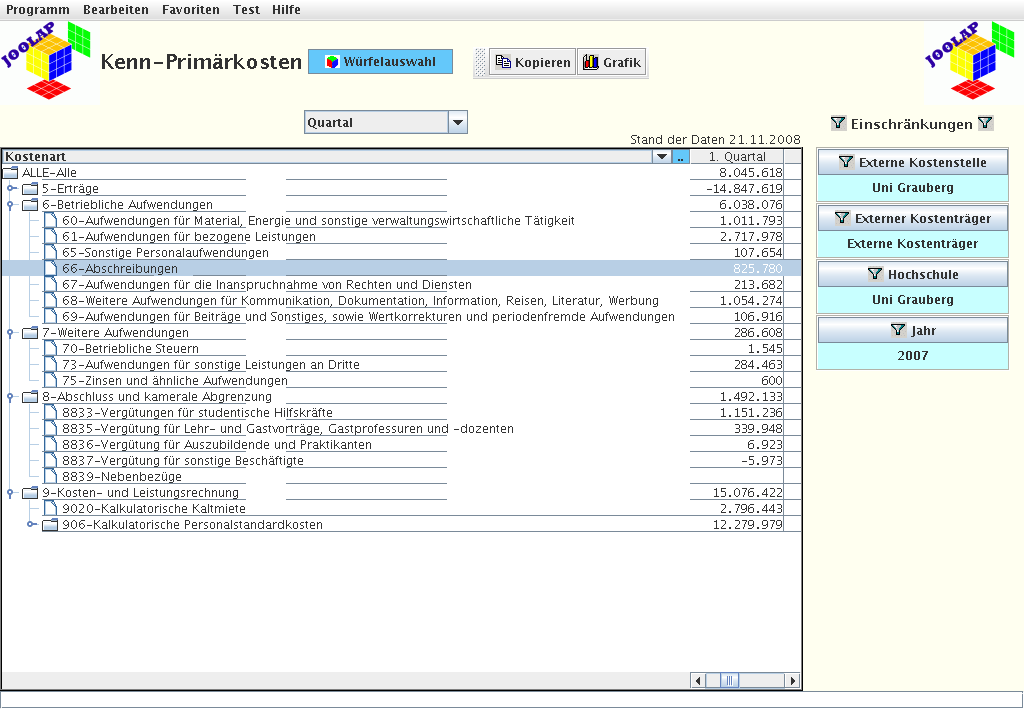Image resolution: width=1024 pixels, height=709 pixels.
Task: Click the folder icon of 5-Erträge
Action: tap(30, 189)
